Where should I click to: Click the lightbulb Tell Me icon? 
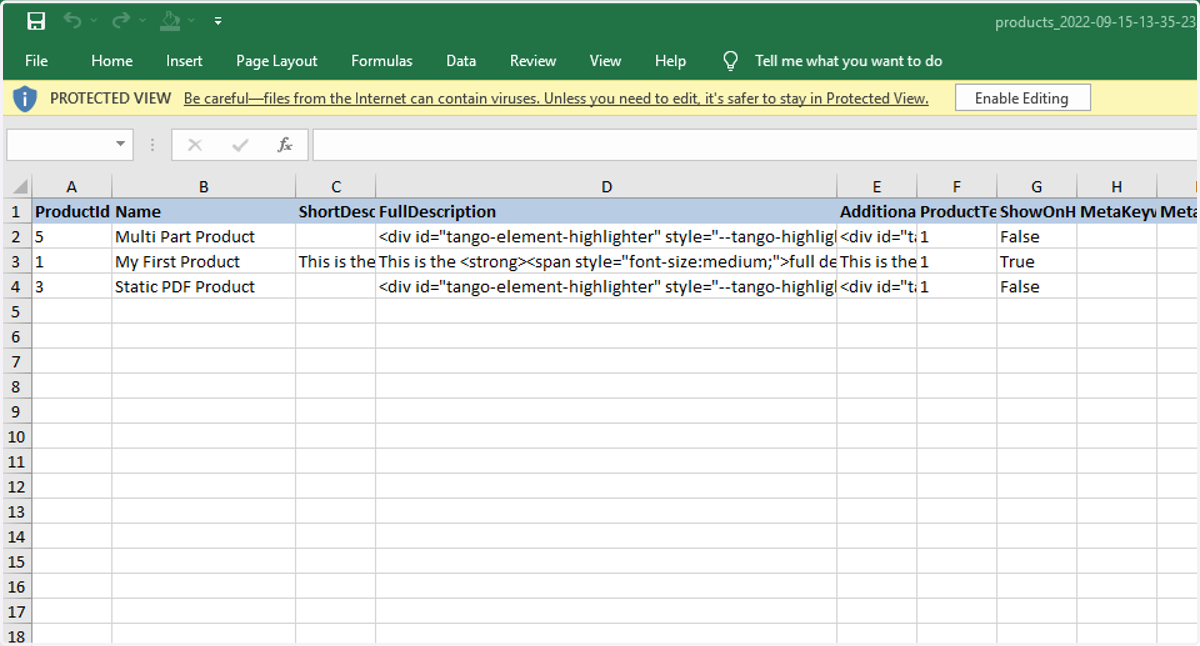pos(730,61)
